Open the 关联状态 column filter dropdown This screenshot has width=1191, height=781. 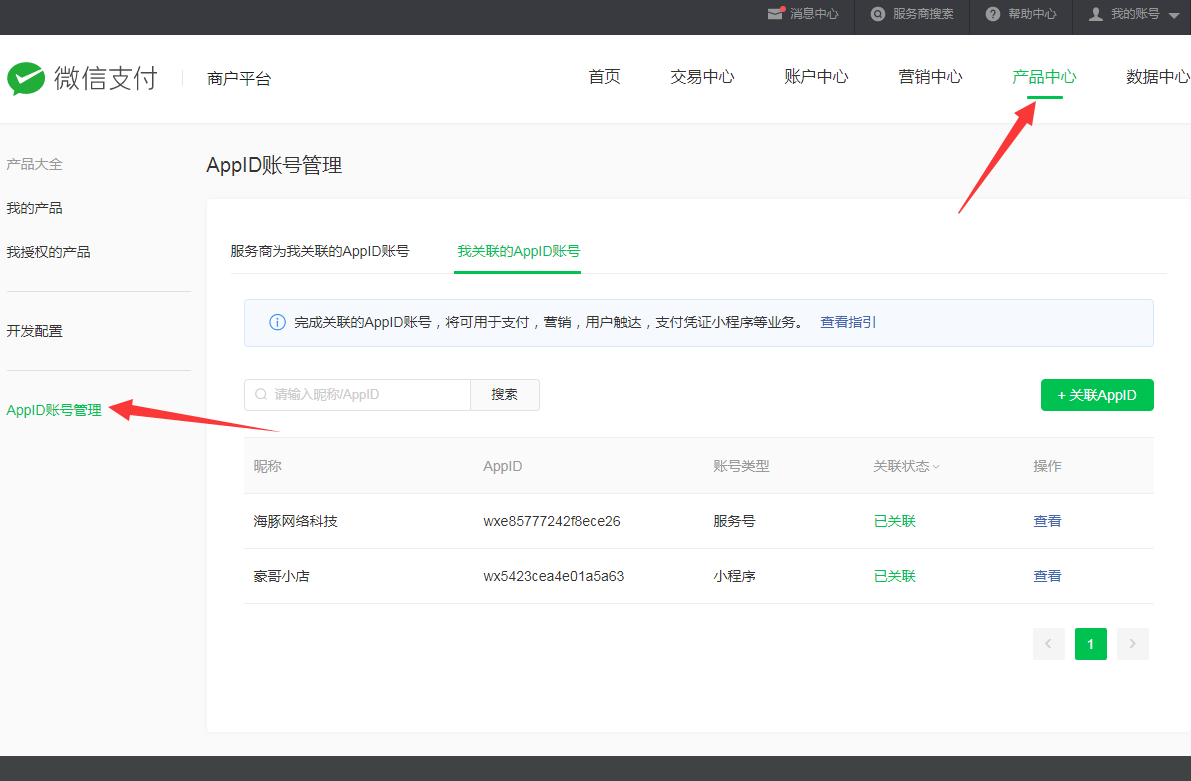[936, 466]
